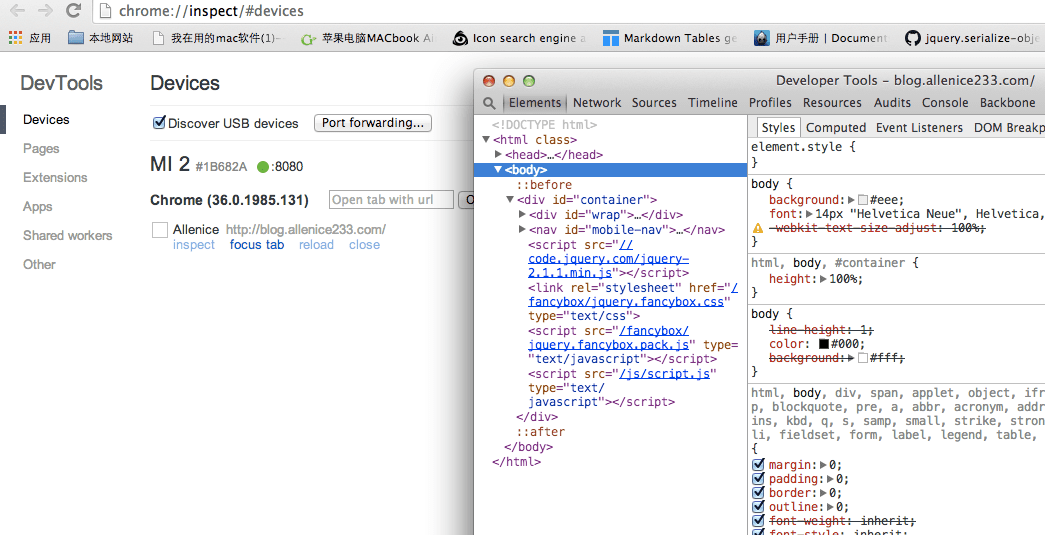The width and height of the screenshot is (1045, 535).
Task: Select Pages in DevTools sidebar
Action: tap(41, 149)
